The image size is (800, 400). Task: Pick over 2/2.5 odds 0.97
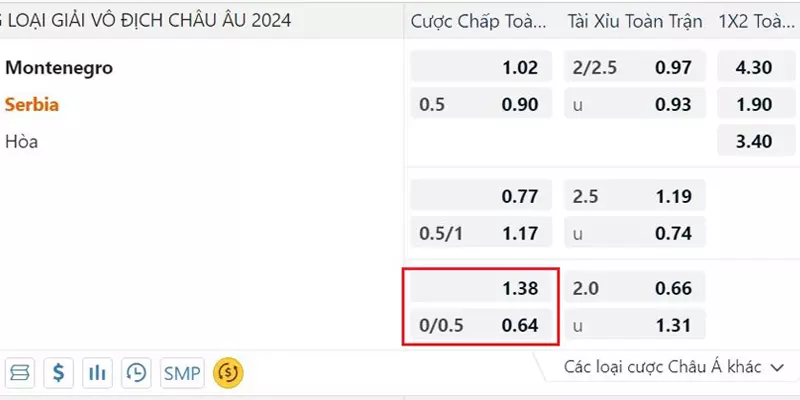(635, 67)
